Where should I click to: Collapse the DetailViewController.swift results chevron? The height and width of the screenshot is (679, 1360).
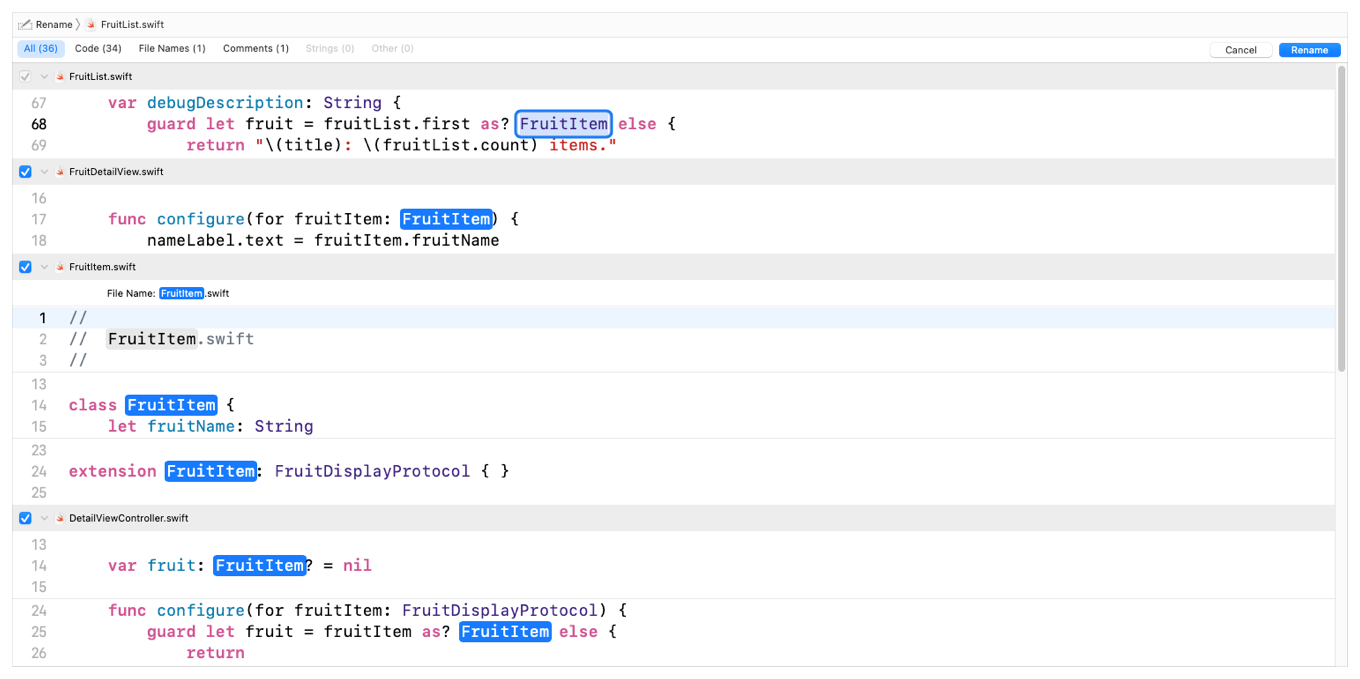pos(44,518)
